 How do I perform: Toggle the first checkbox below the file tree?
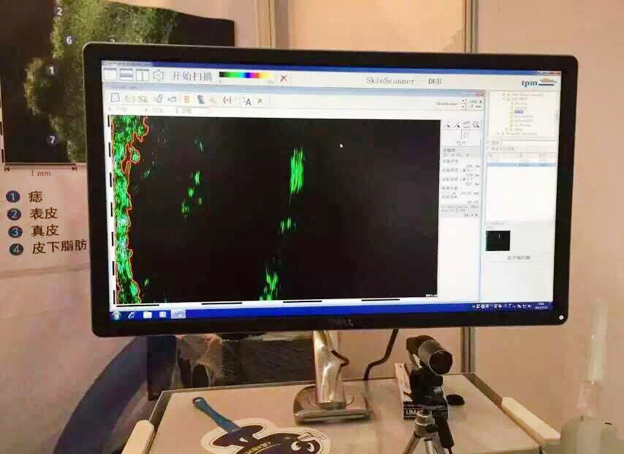[489, 143]
